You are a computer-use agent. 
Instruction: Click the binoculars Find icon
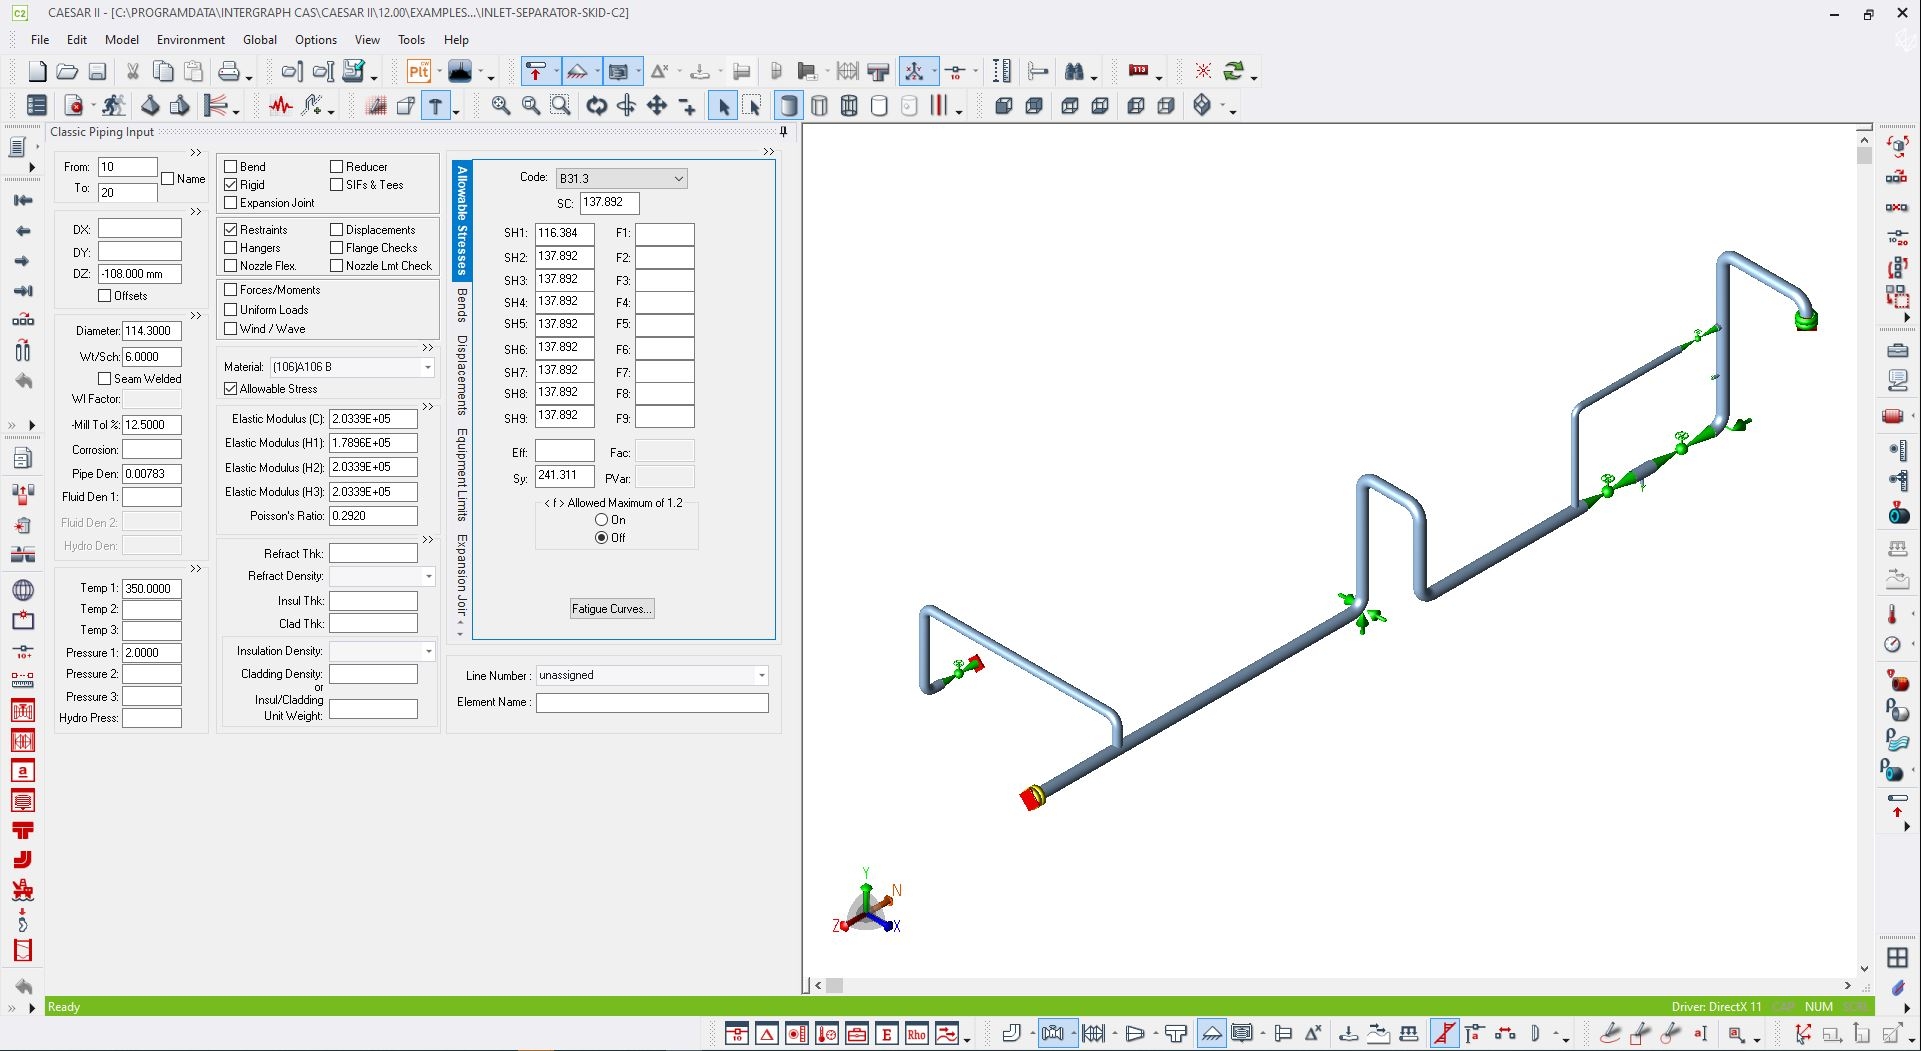1074,72
